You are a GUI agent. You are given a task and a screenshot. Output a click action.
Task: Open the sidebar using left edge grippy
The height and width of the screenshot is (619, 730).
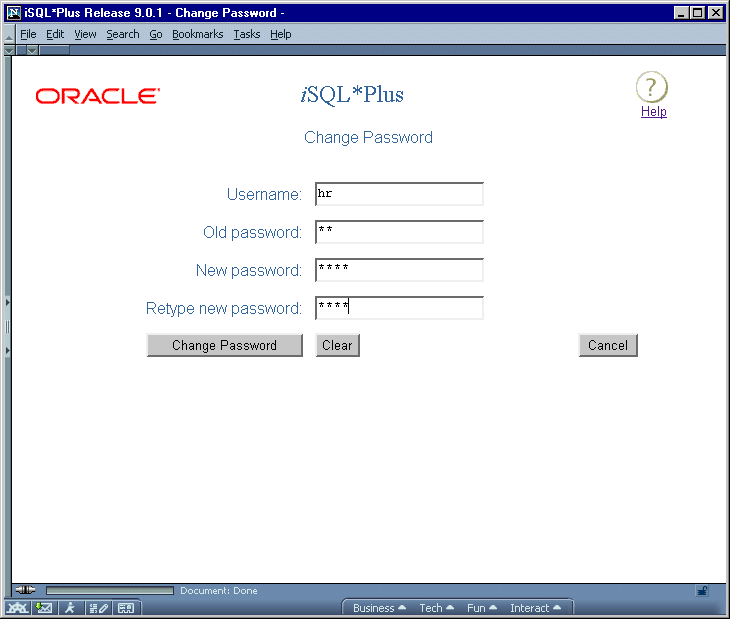(7, 326)
